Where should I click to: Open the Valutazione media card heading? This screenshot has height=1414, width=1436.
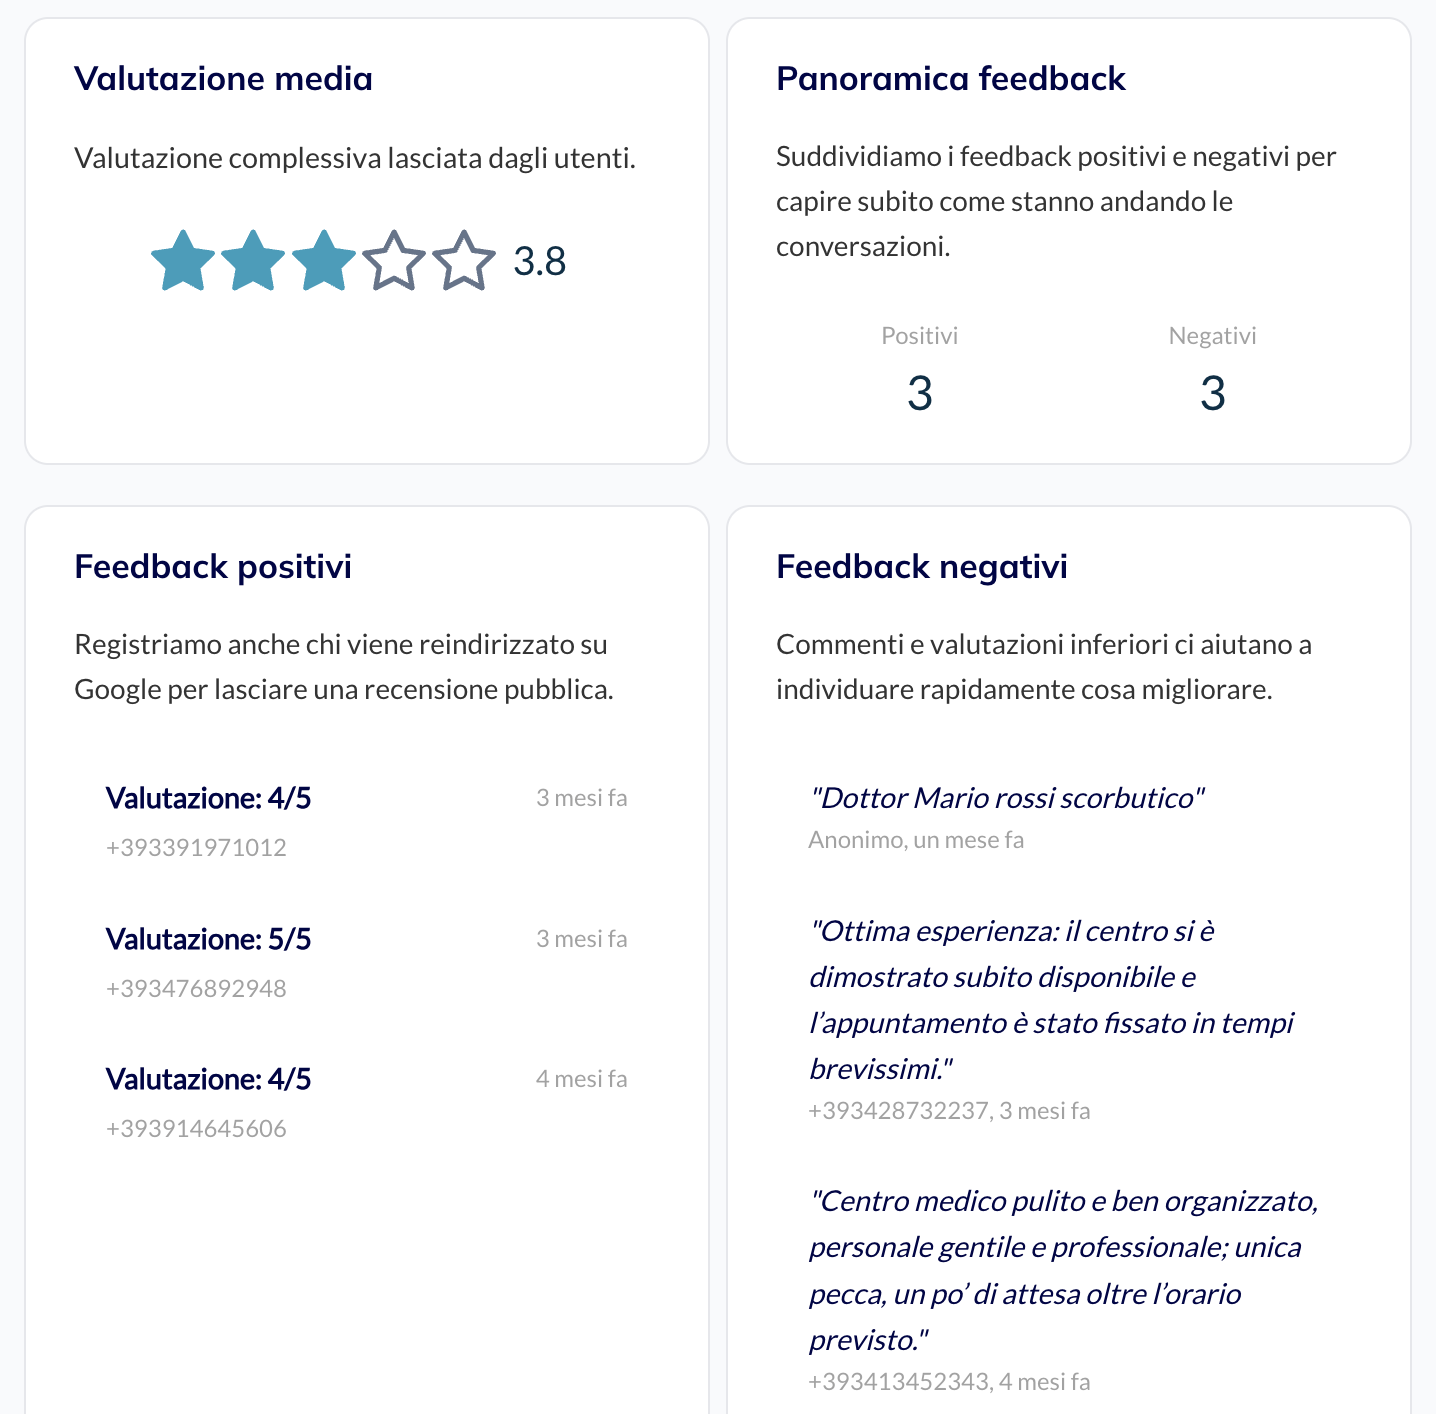(222, 79)
